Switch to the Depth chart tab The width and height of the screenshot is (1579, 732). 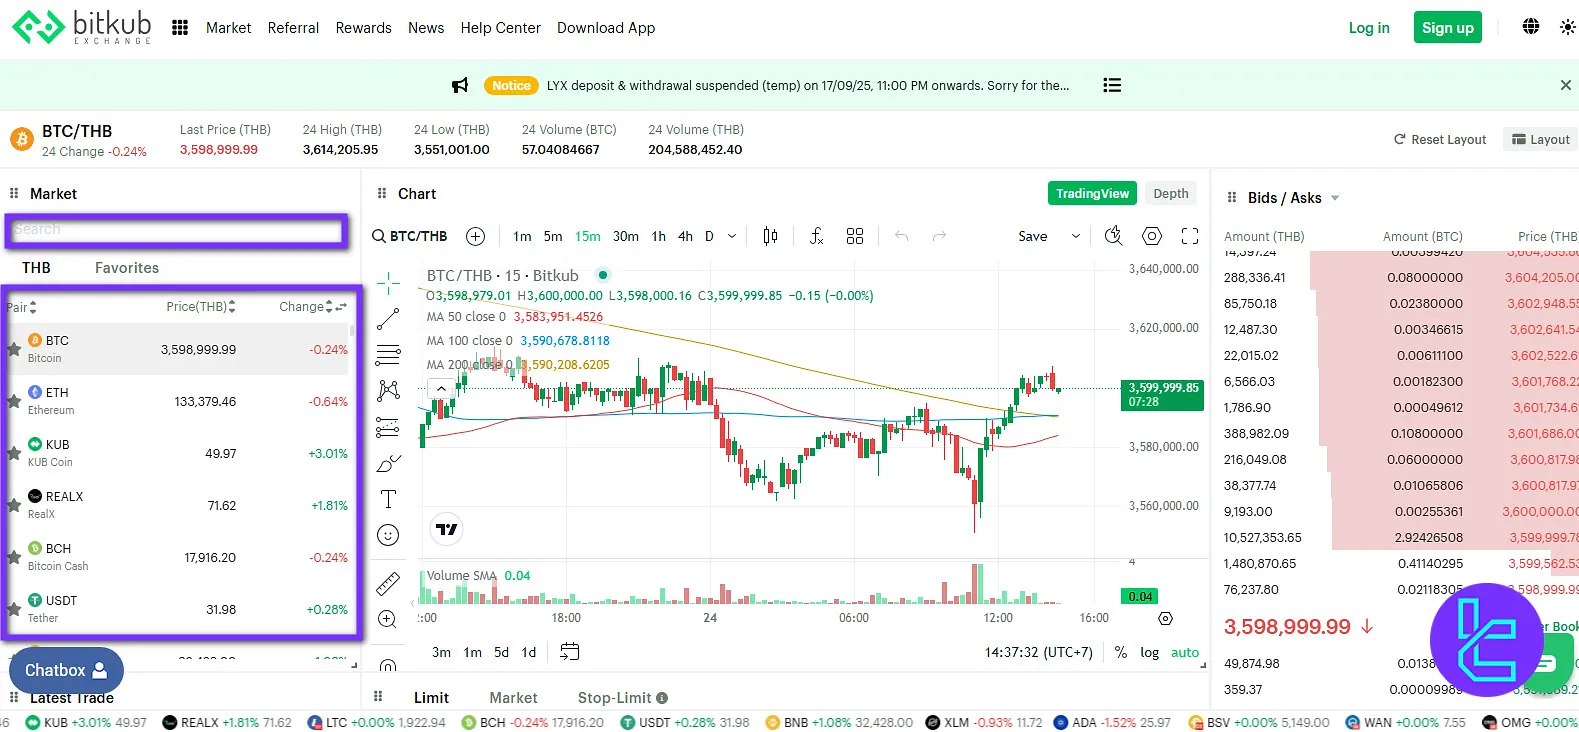click(1170, 193)
